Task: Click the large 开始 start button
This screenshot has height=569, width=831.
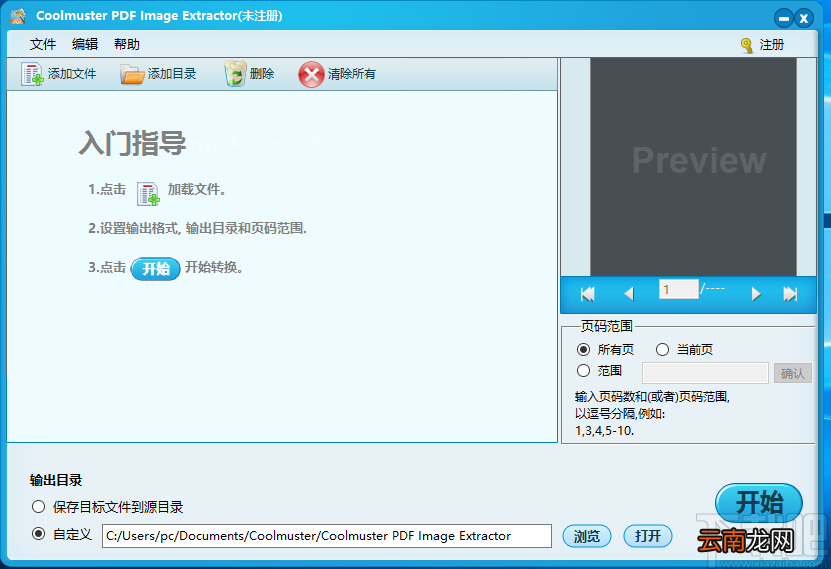Action: (759, 502)
